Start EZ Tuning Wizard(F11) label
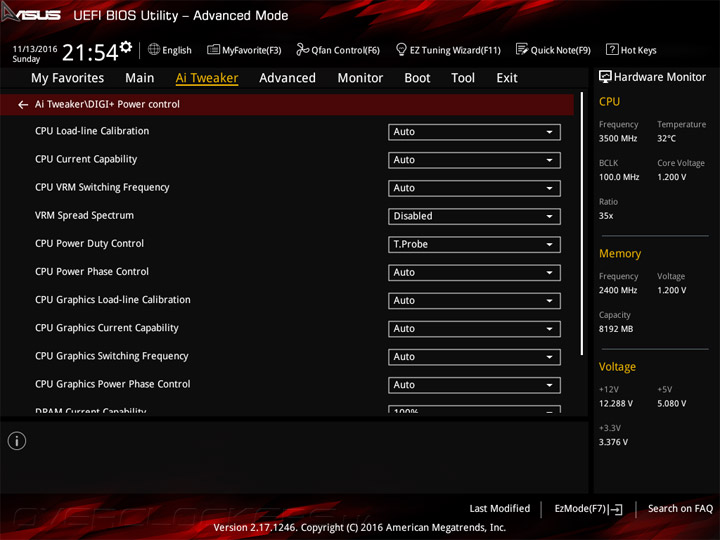The height and width of the screenshot is (540, 720). point(455,50)
